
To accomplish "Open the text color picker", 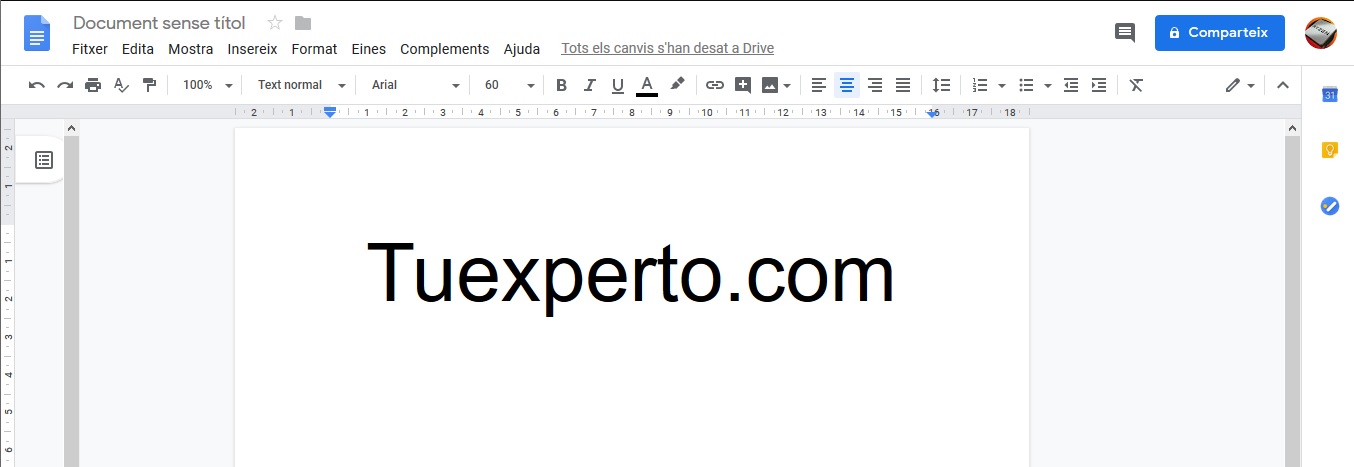I will (x=646, y=85).
